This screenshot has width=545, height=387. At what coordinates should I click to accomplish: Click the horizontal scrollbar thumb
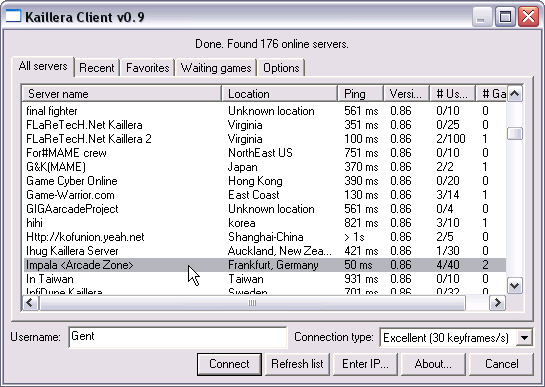(x=252, y=303)
